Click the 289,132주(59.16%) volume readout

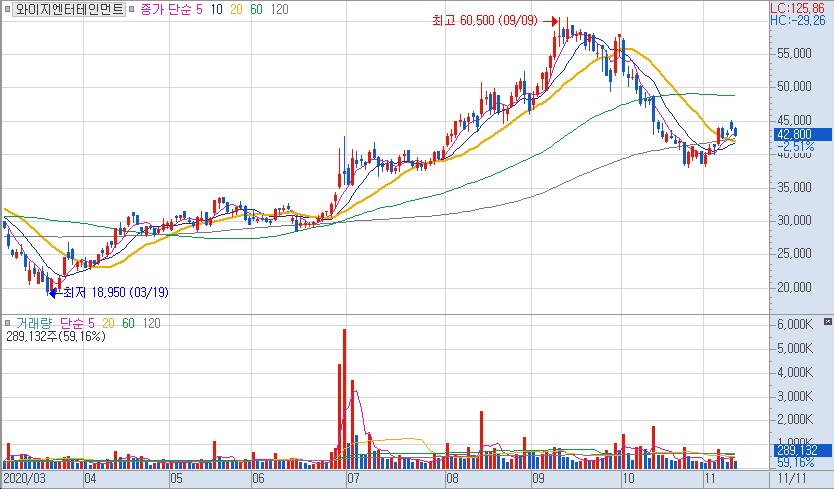click(55, 336)
